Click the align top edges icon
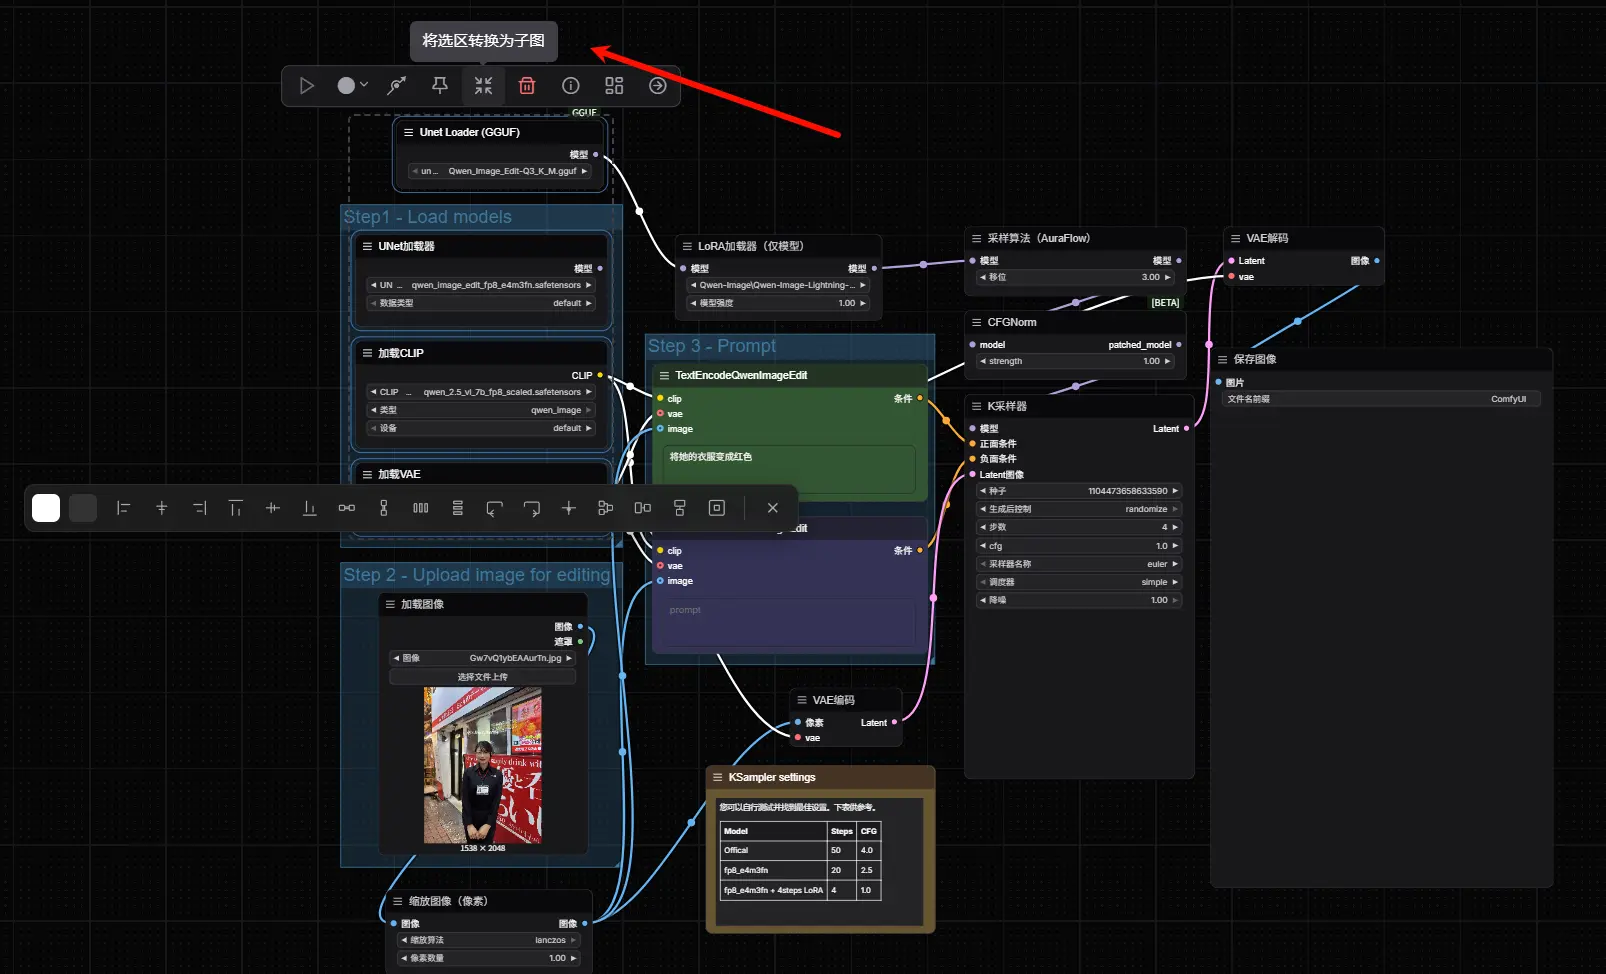The width and height of the screenshot is (1606, 974). coord(235,508)
